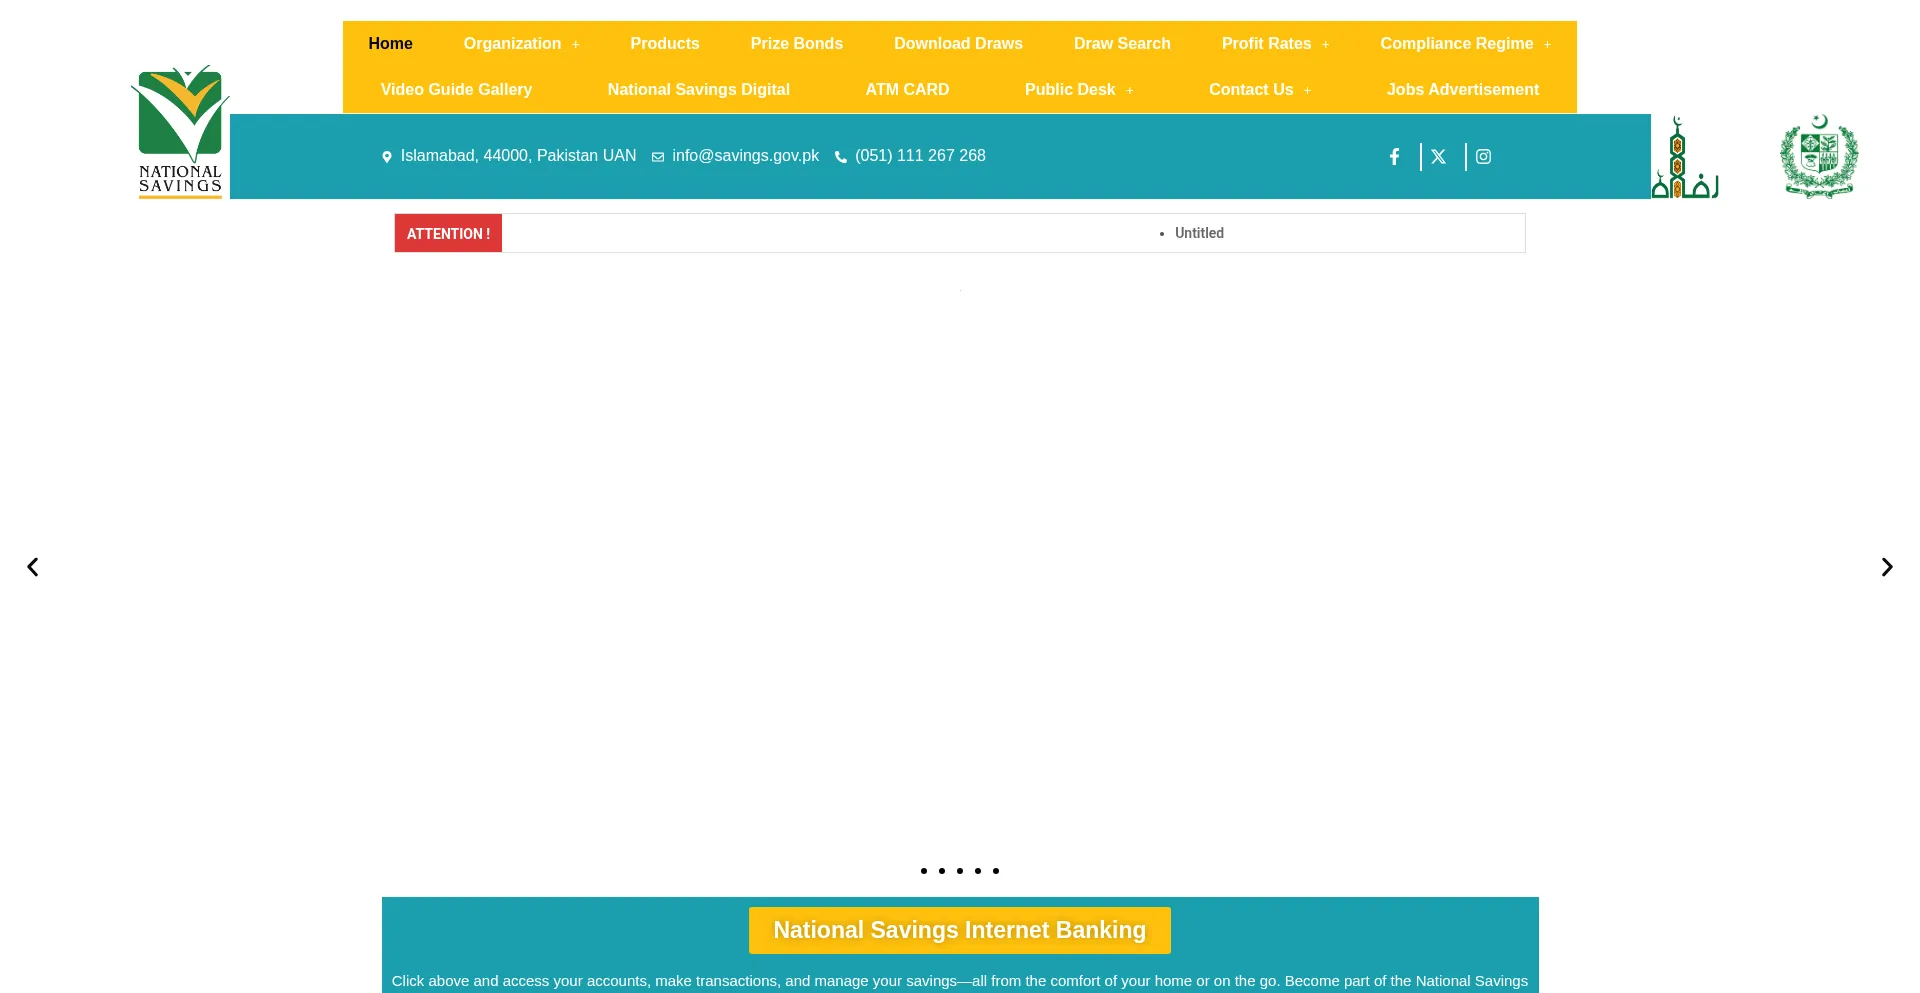This screenshot has width=1920, height=993.
Task: Open the Prize Bonds page
Action: pos(797,44)
